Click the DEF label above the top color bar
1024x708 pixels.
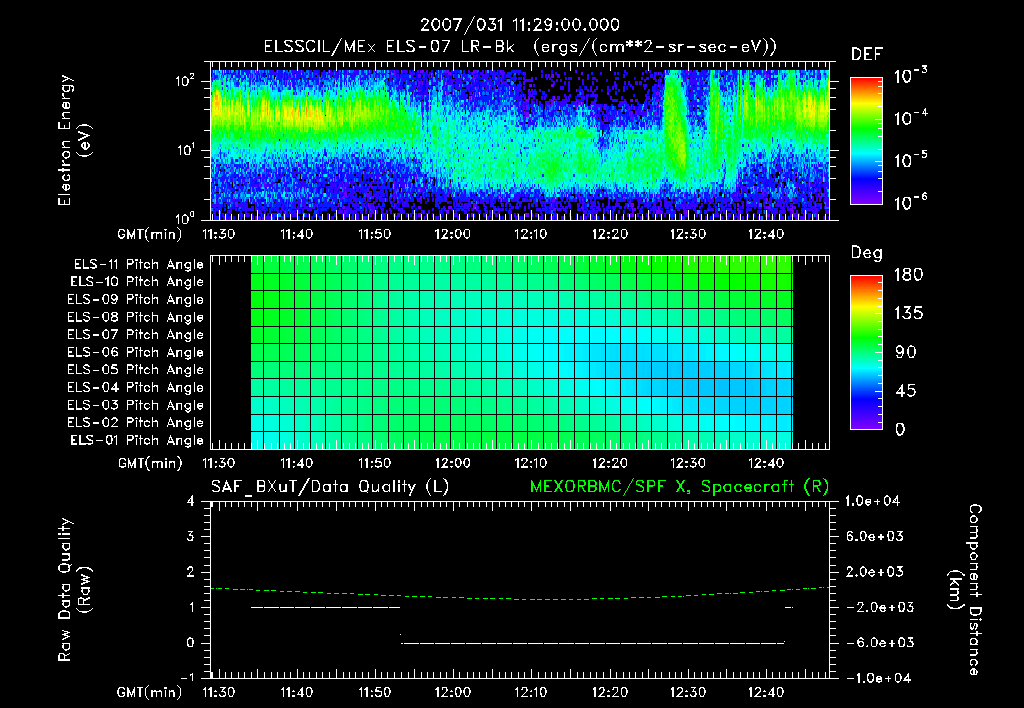coord(867,54)
